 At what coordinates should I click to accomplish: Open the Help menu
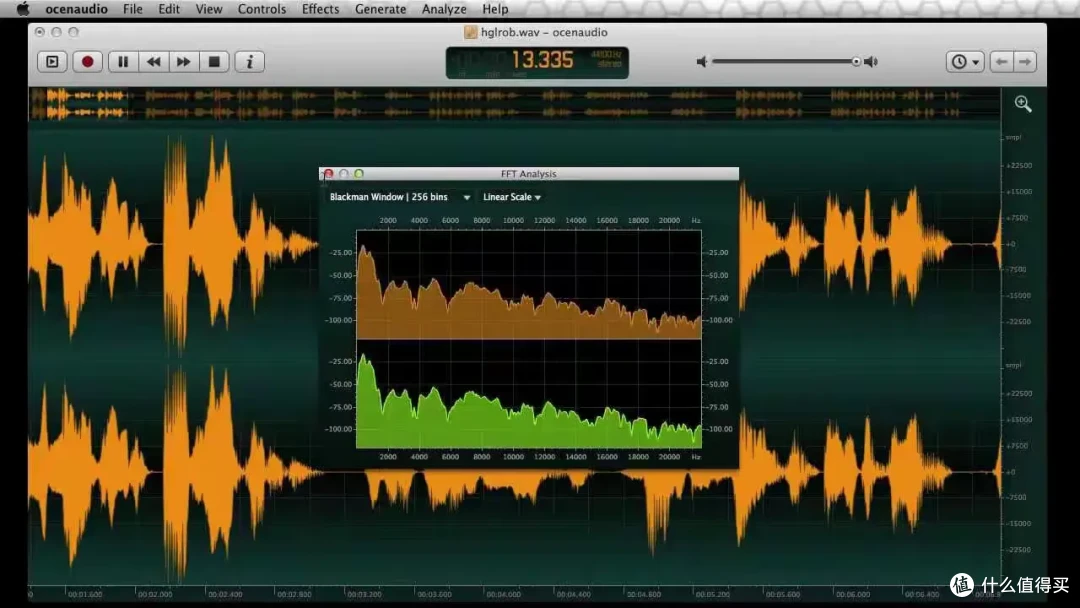(495, 9)
